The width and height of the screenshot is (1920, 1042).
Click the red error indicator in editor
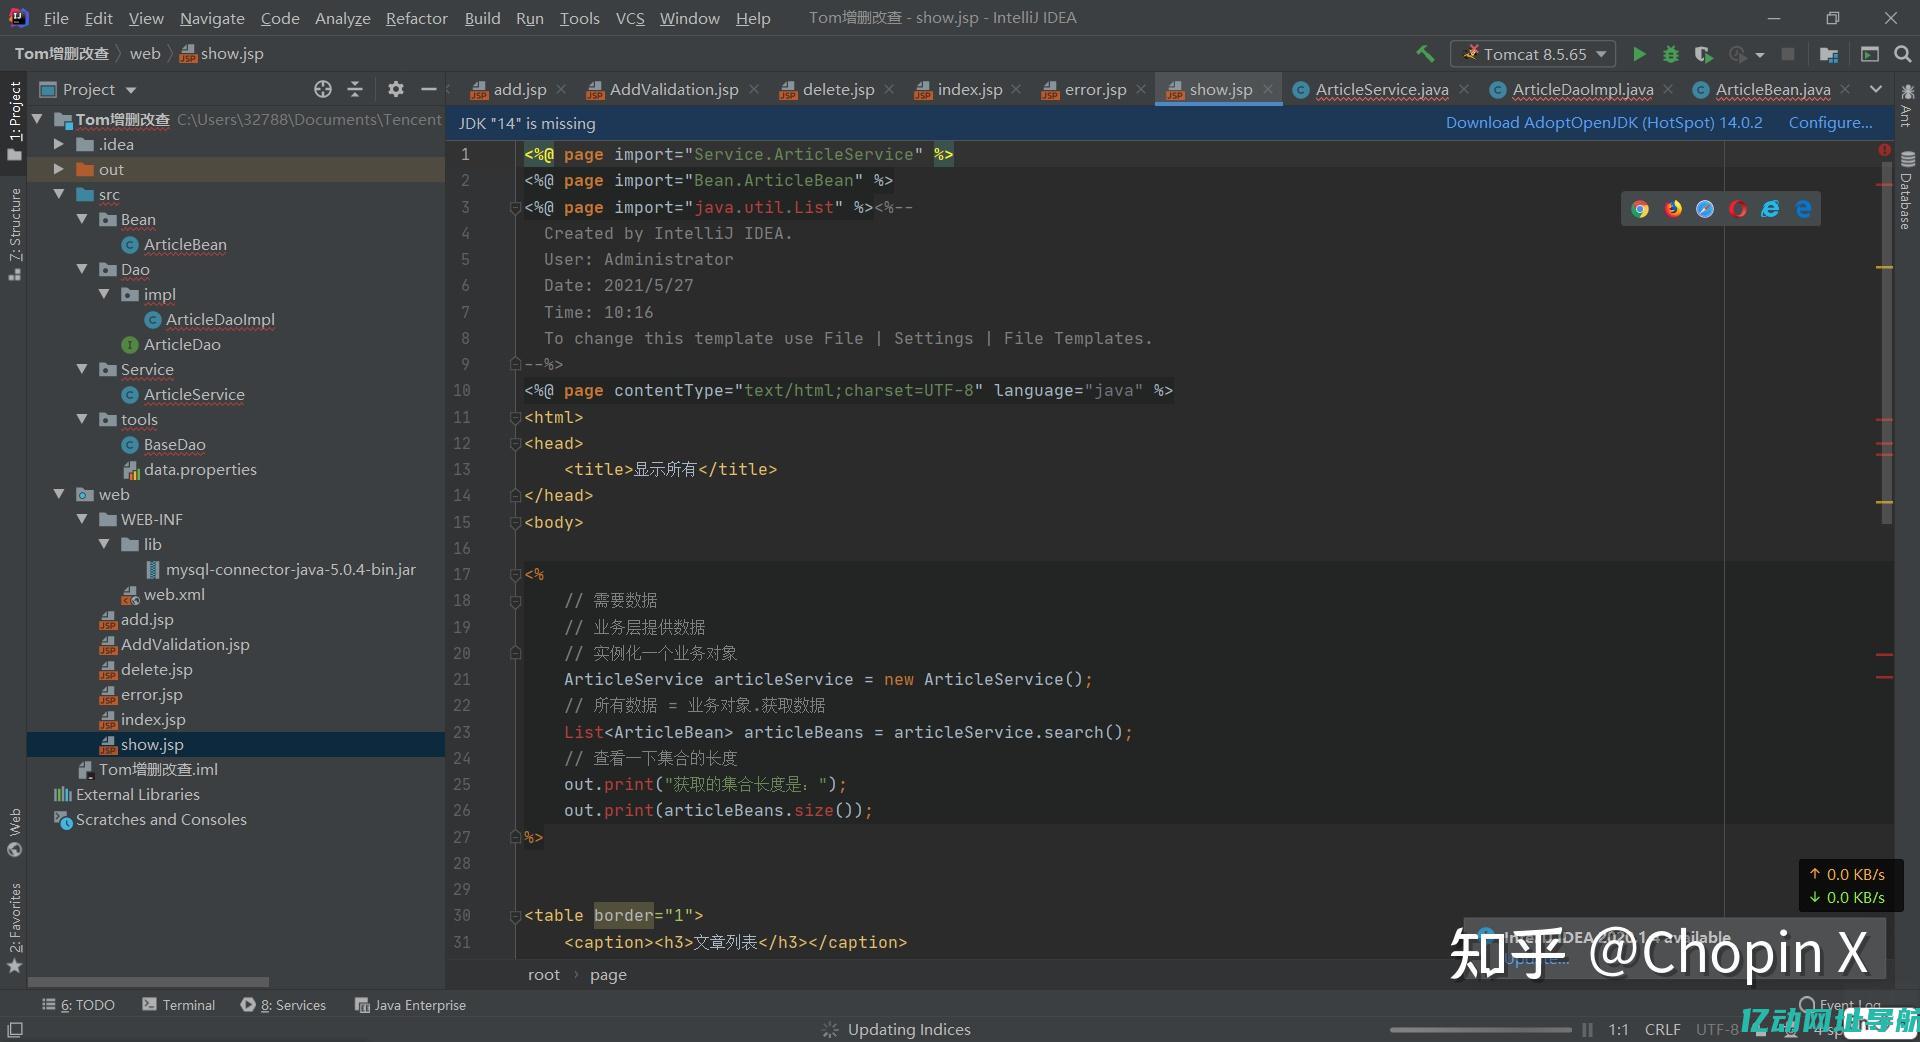pos(1884,150)
